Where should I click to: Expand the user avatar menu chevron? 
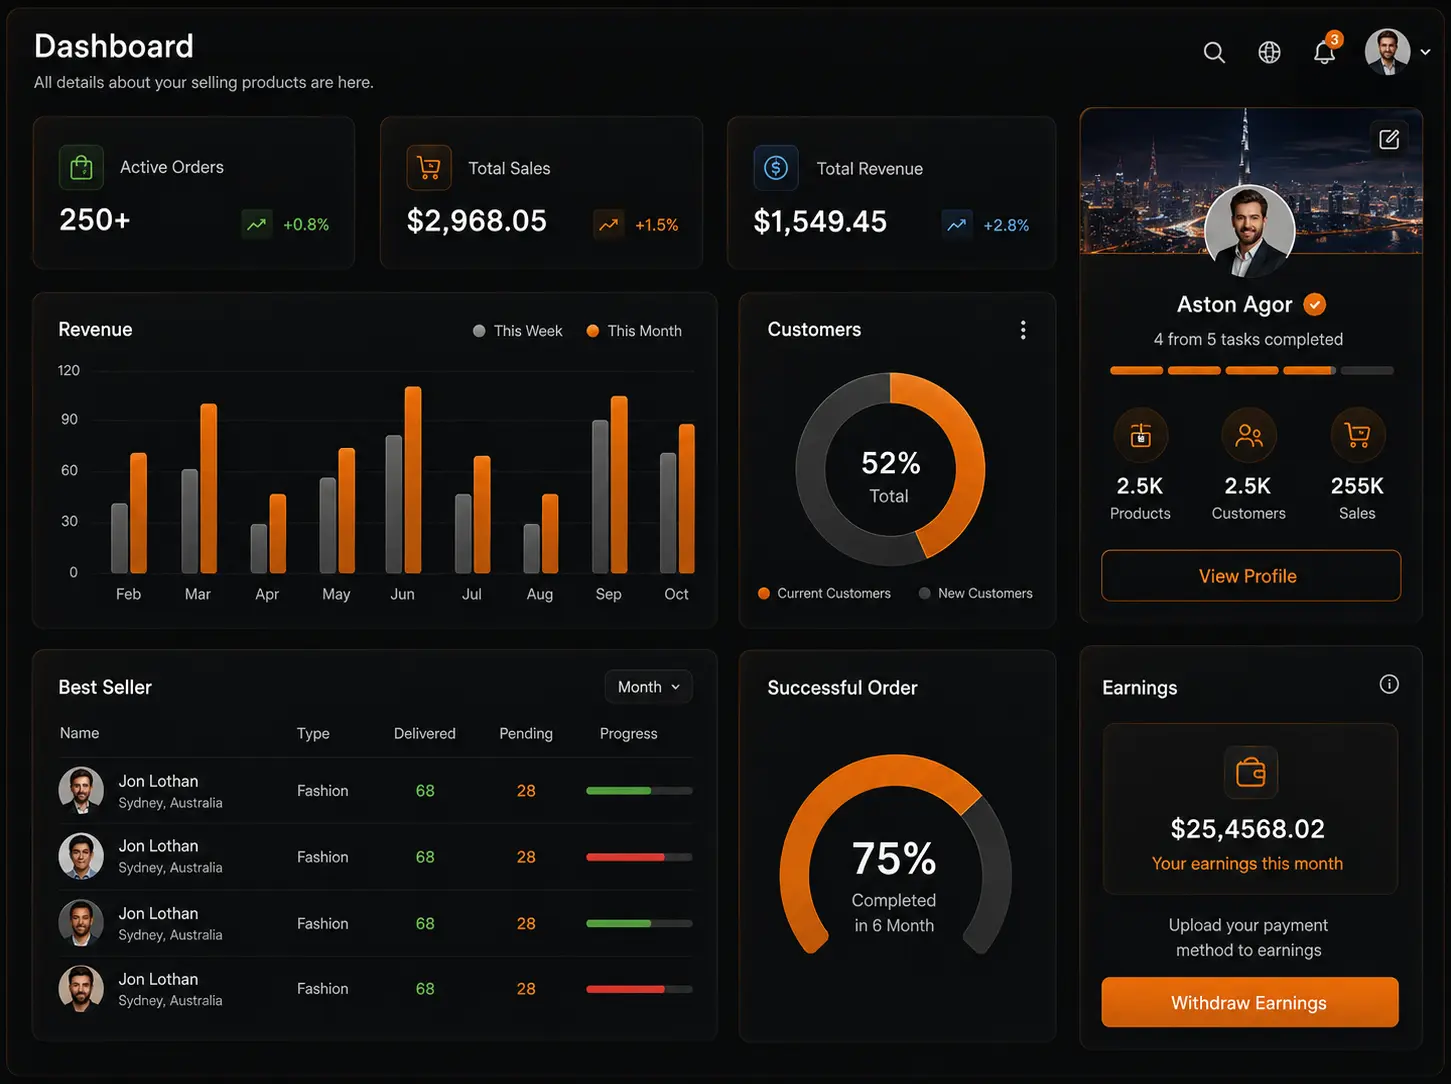(x=1425, y=52)
